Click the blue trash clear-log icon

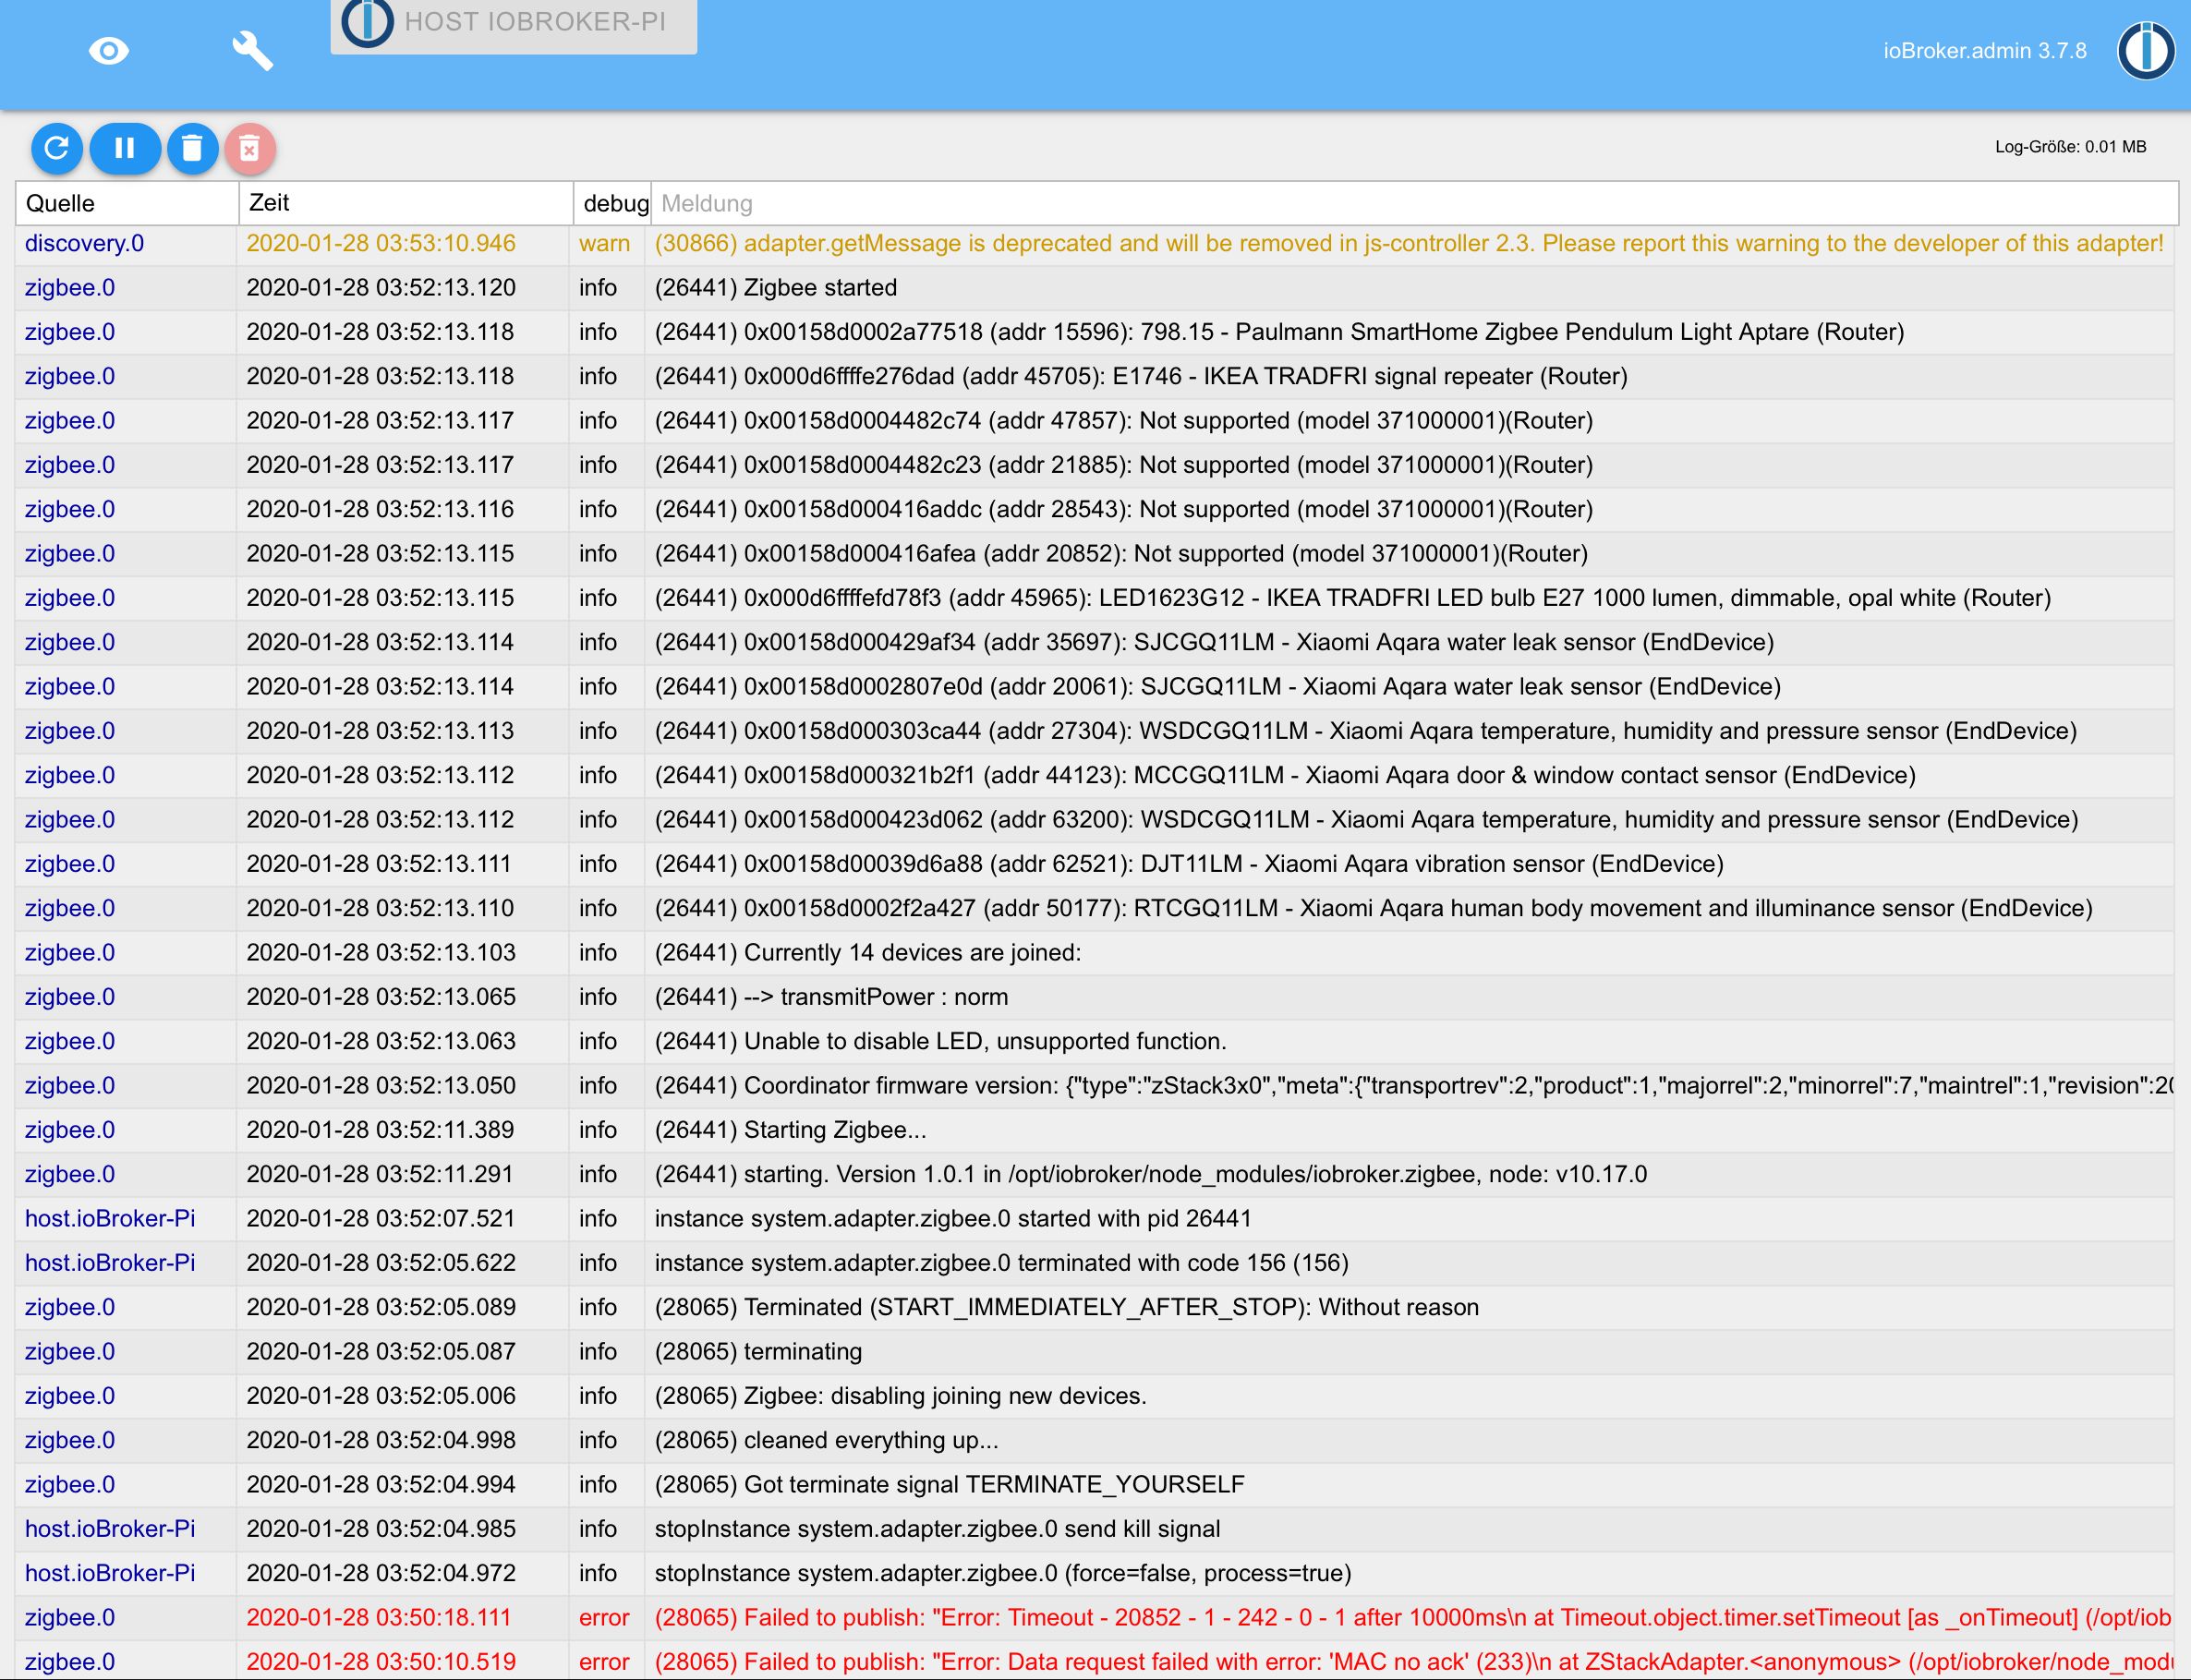(x=192, y=148)
